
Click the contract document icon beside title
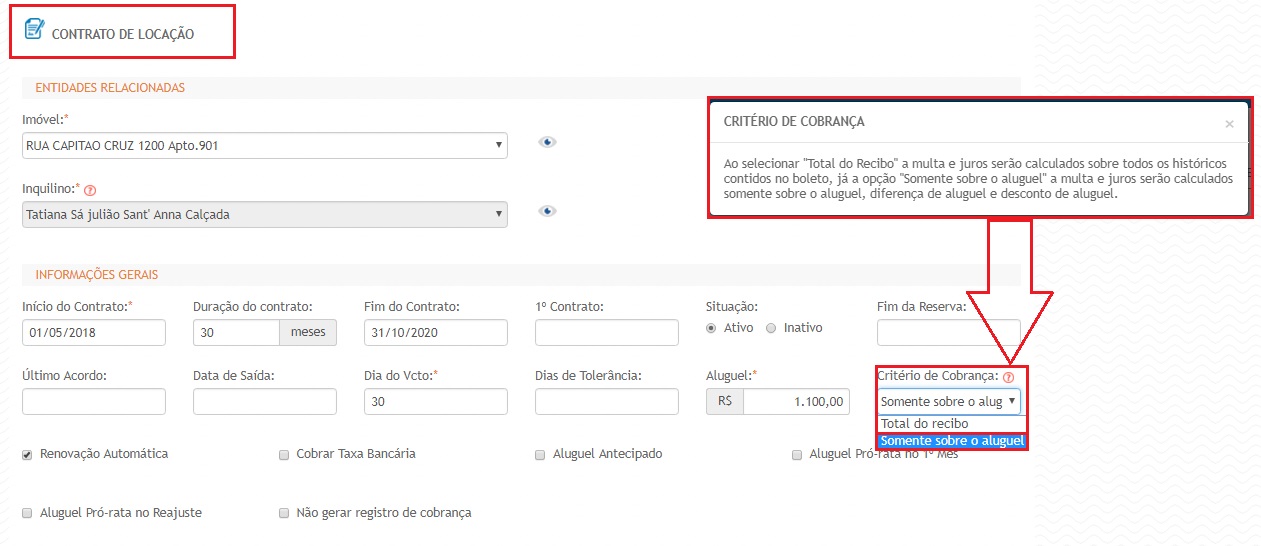pyautogui.click(x=34, y=29)
